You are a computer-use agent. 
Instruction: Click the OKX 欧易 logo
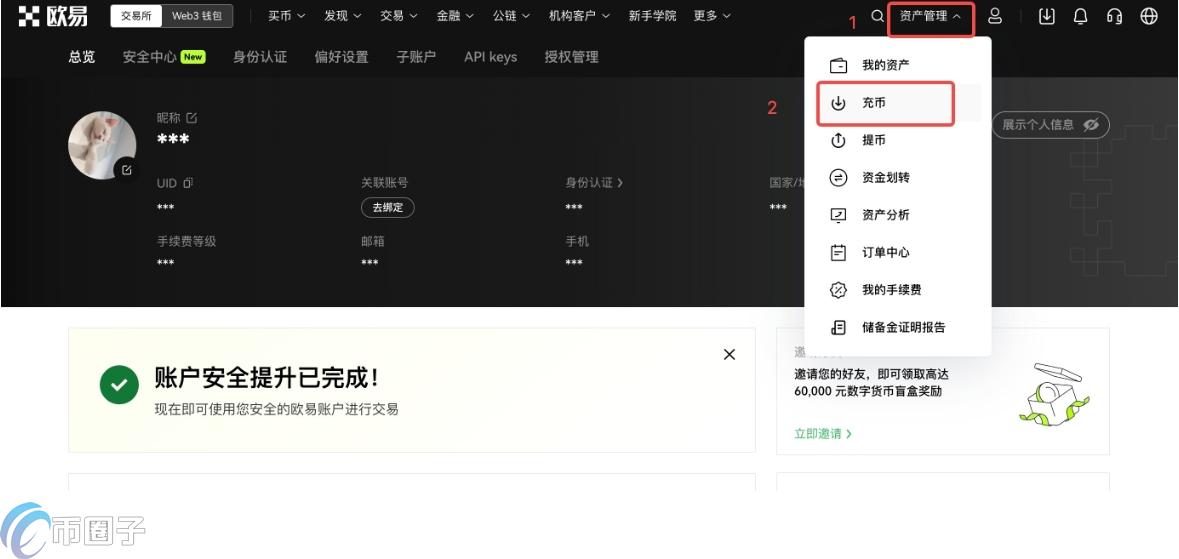coord(53,16)
